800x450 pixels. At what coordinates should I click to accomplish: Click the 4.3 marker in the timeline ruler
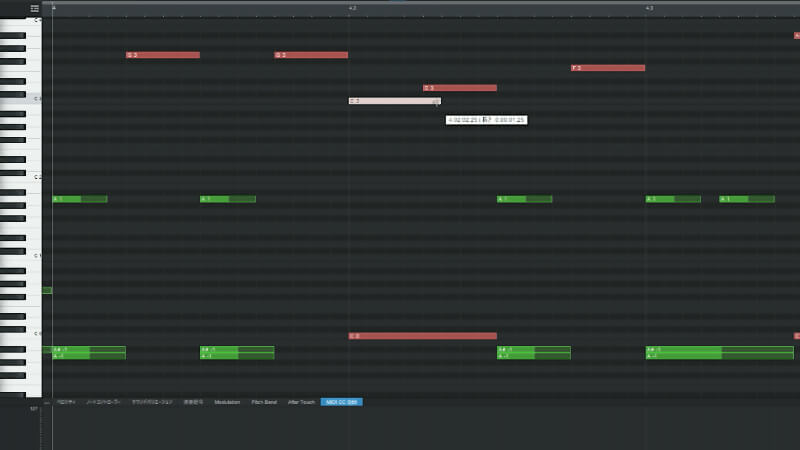(x=649, y=8)
